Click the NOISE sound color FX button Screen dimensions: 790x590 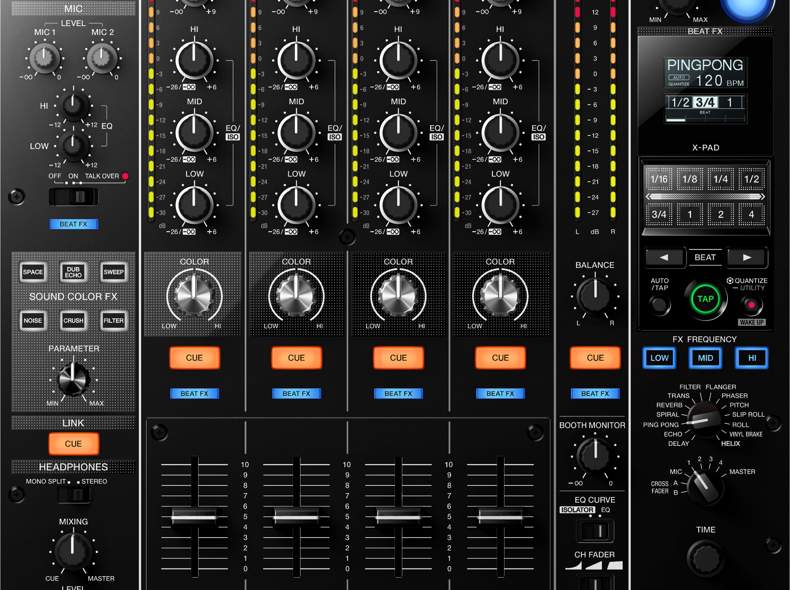33,320
